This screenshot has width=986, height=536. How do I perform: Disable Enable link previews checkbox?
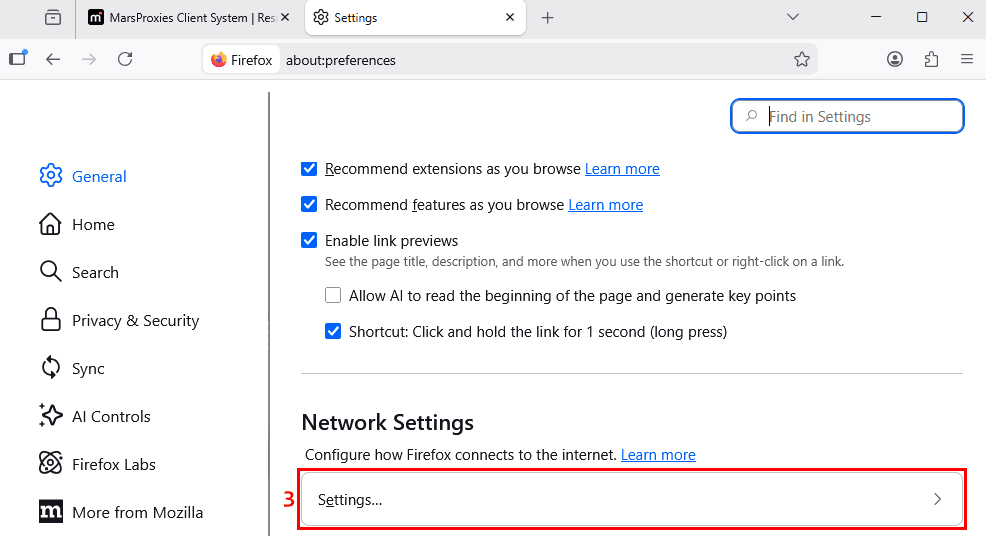309,240
